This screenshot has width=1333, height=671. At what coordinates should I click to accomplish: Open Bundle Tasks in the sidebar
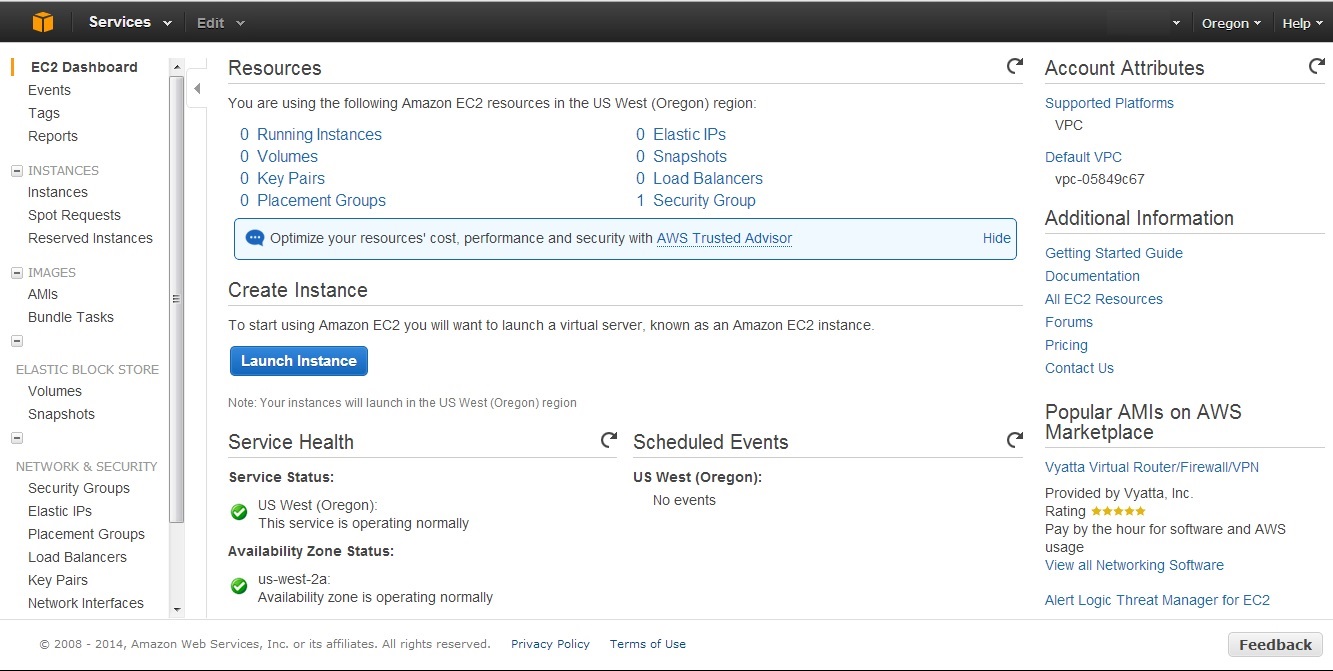(x=71, y=317)
